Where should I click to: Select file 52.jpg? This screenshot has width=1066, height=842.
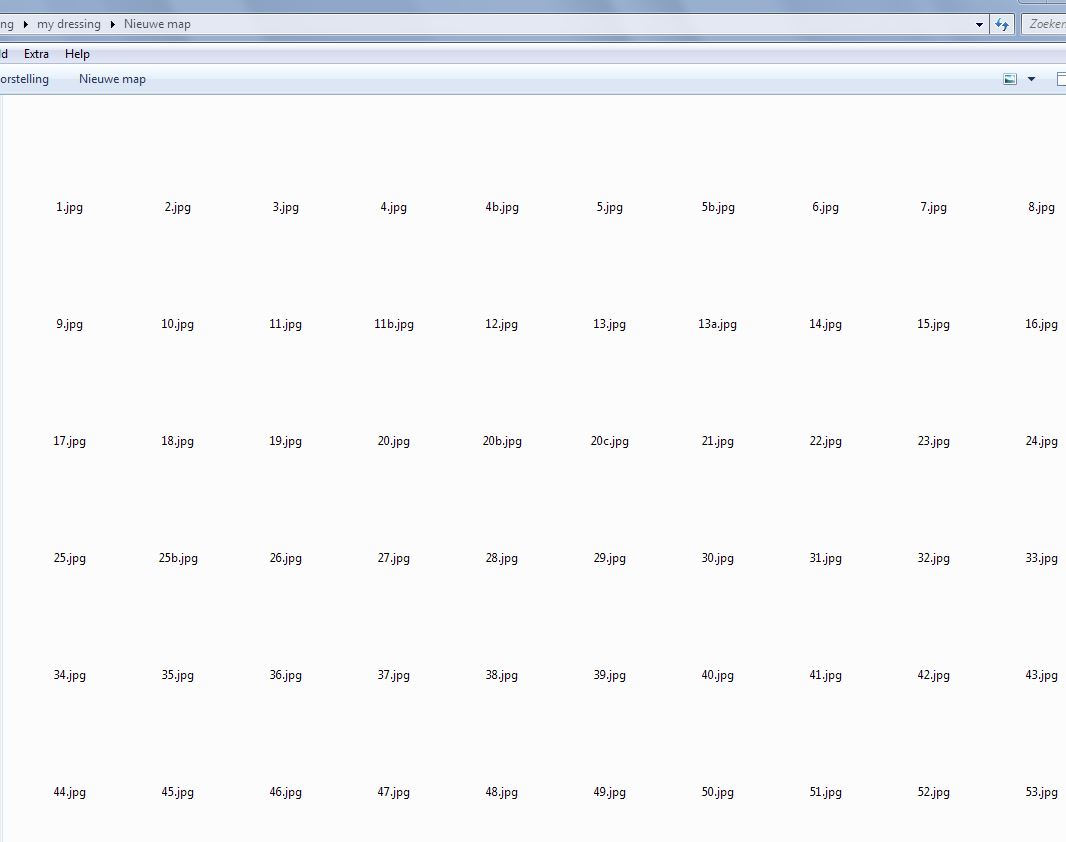coord(933,792)
